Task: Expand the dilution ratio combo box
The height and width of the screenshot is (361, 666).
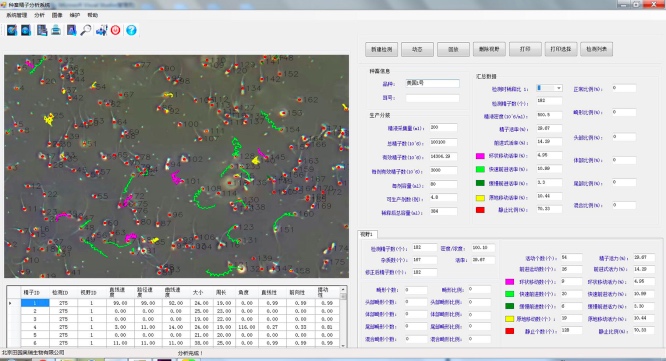Action: [550, 88]
